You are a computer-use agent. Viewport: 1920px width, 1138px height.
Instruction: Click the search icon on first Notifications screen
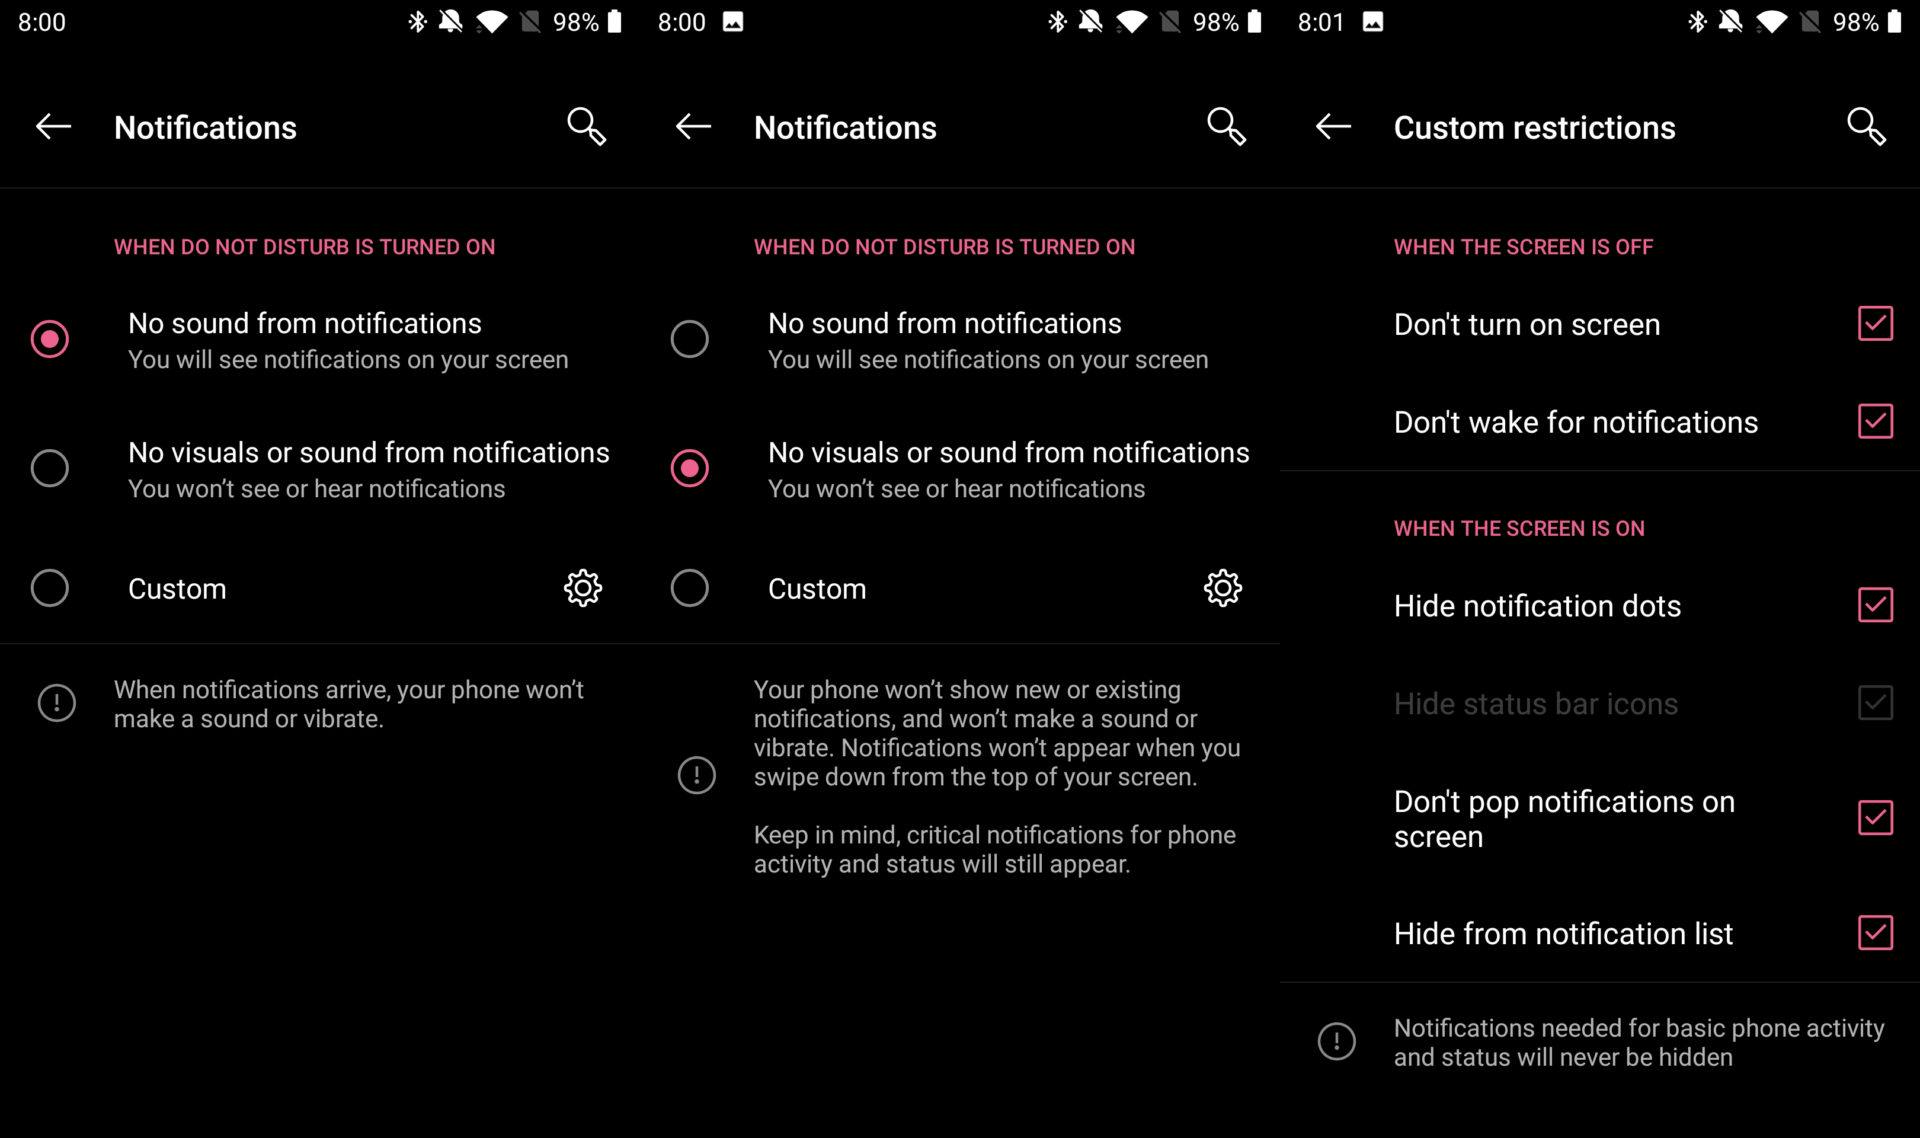click(586, 126)
